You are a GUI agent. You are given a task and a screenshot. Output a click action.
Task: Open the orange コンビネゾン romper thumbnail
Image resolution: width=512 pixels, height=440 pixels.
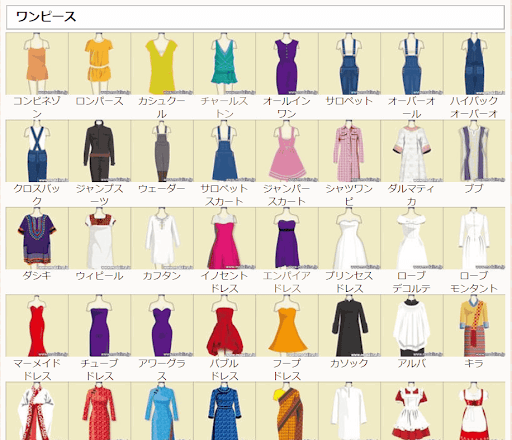point(37,64)
